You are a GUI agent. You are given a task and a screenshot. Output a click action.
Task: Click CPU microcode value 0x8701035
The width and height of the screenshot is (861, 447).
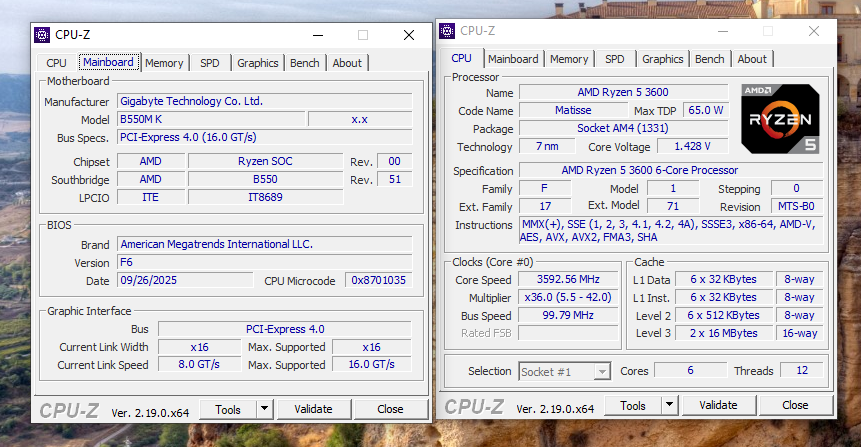378,281
